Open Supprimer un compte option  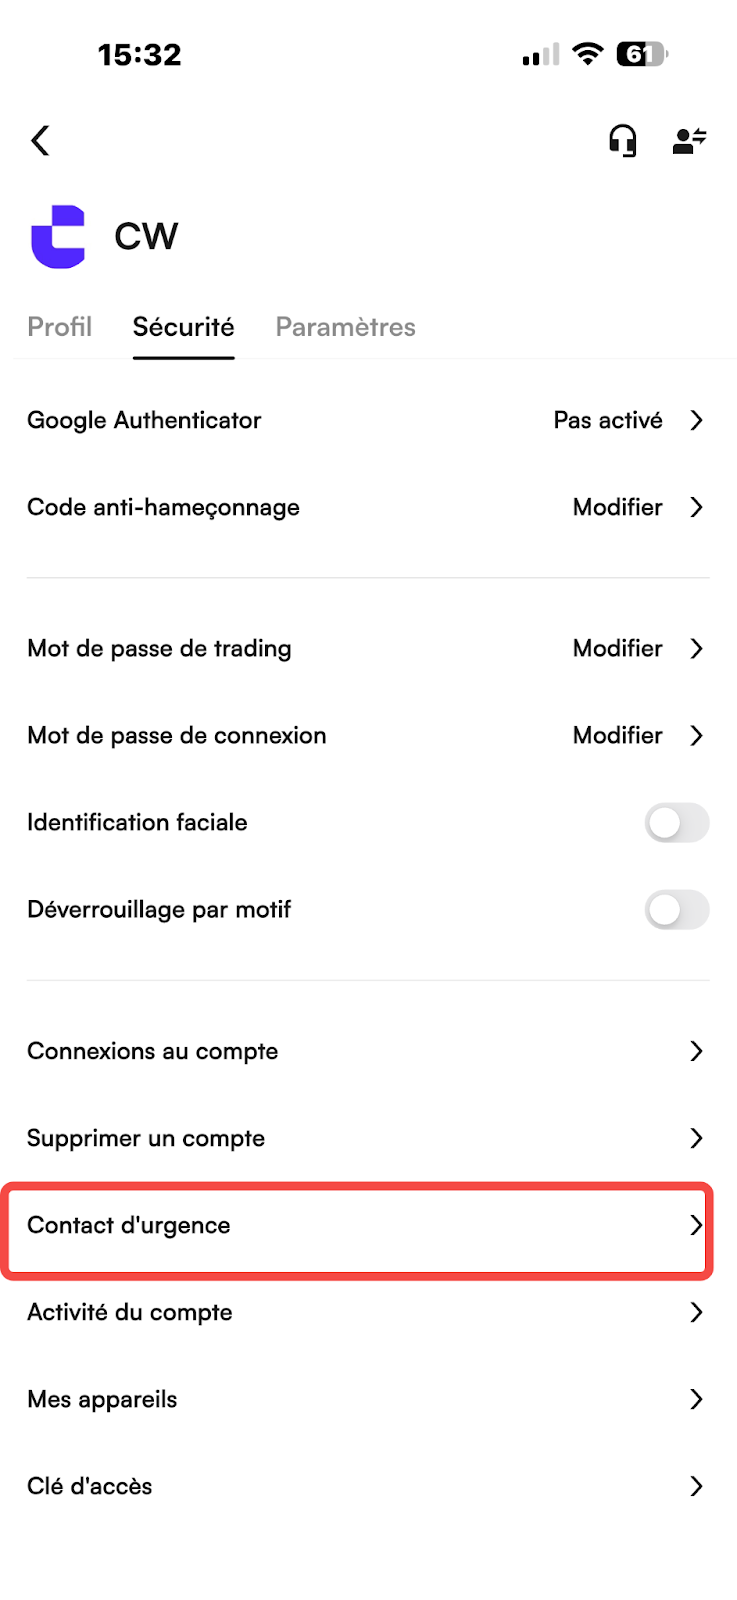coord(368,1138)
